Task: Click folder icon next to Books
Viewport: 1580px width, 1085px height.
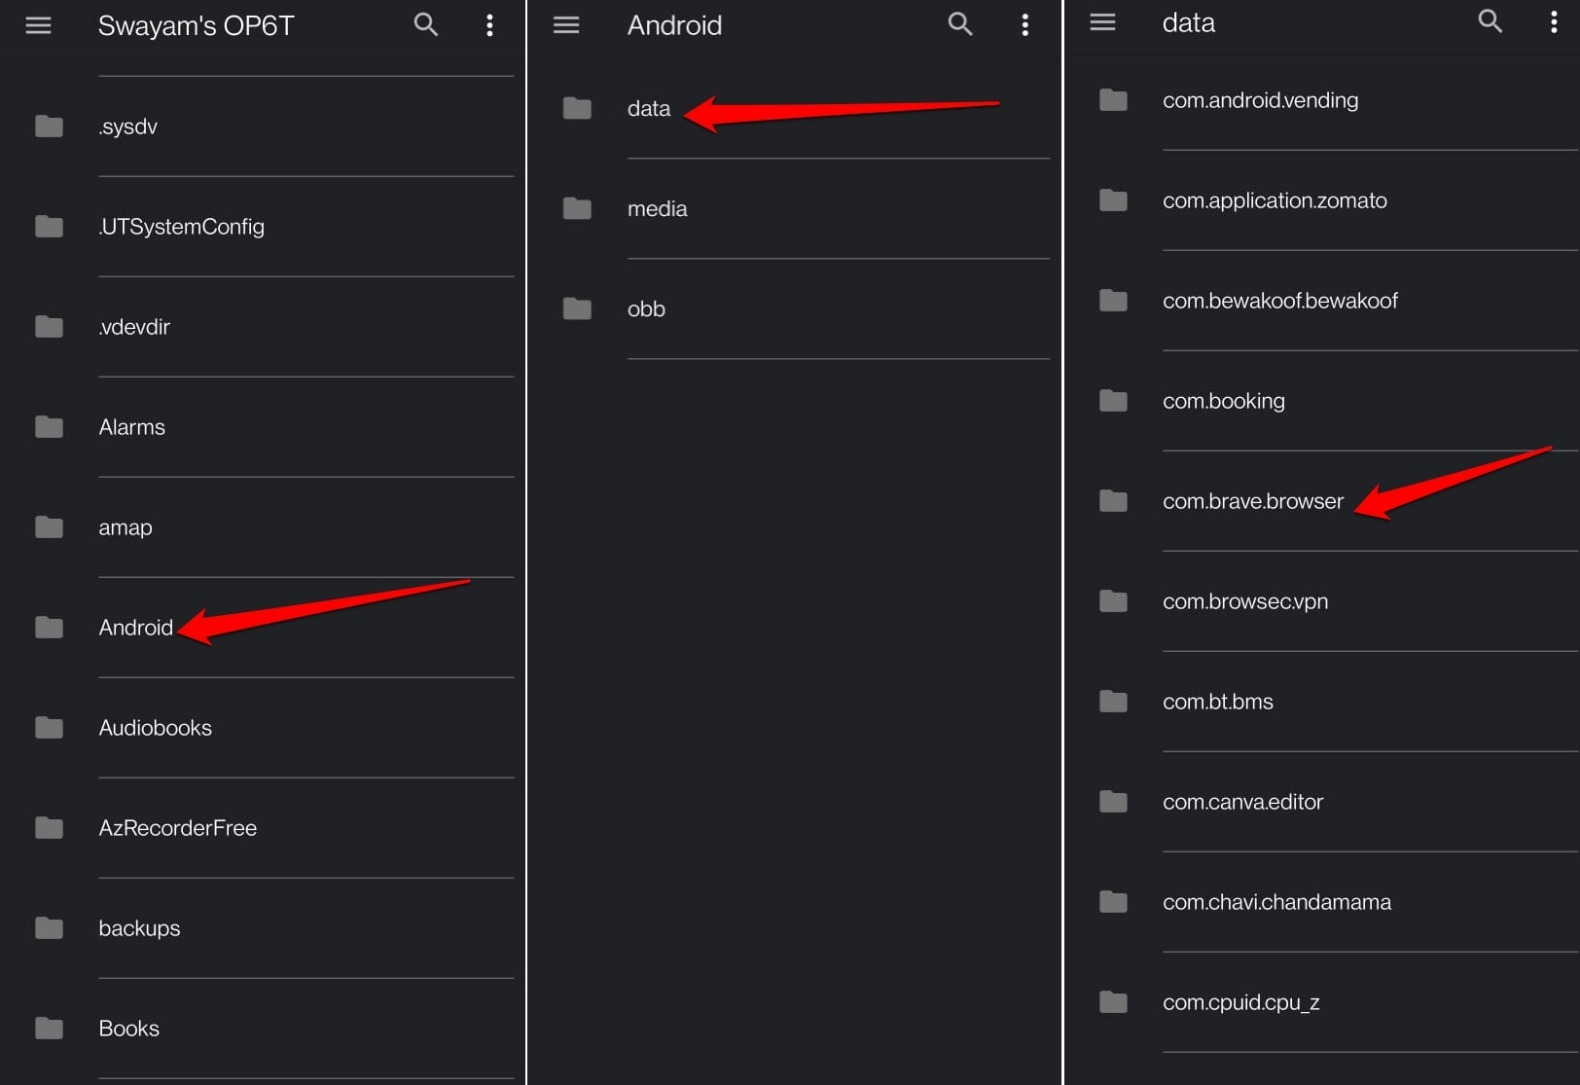Action: (x=49, y=1028)
